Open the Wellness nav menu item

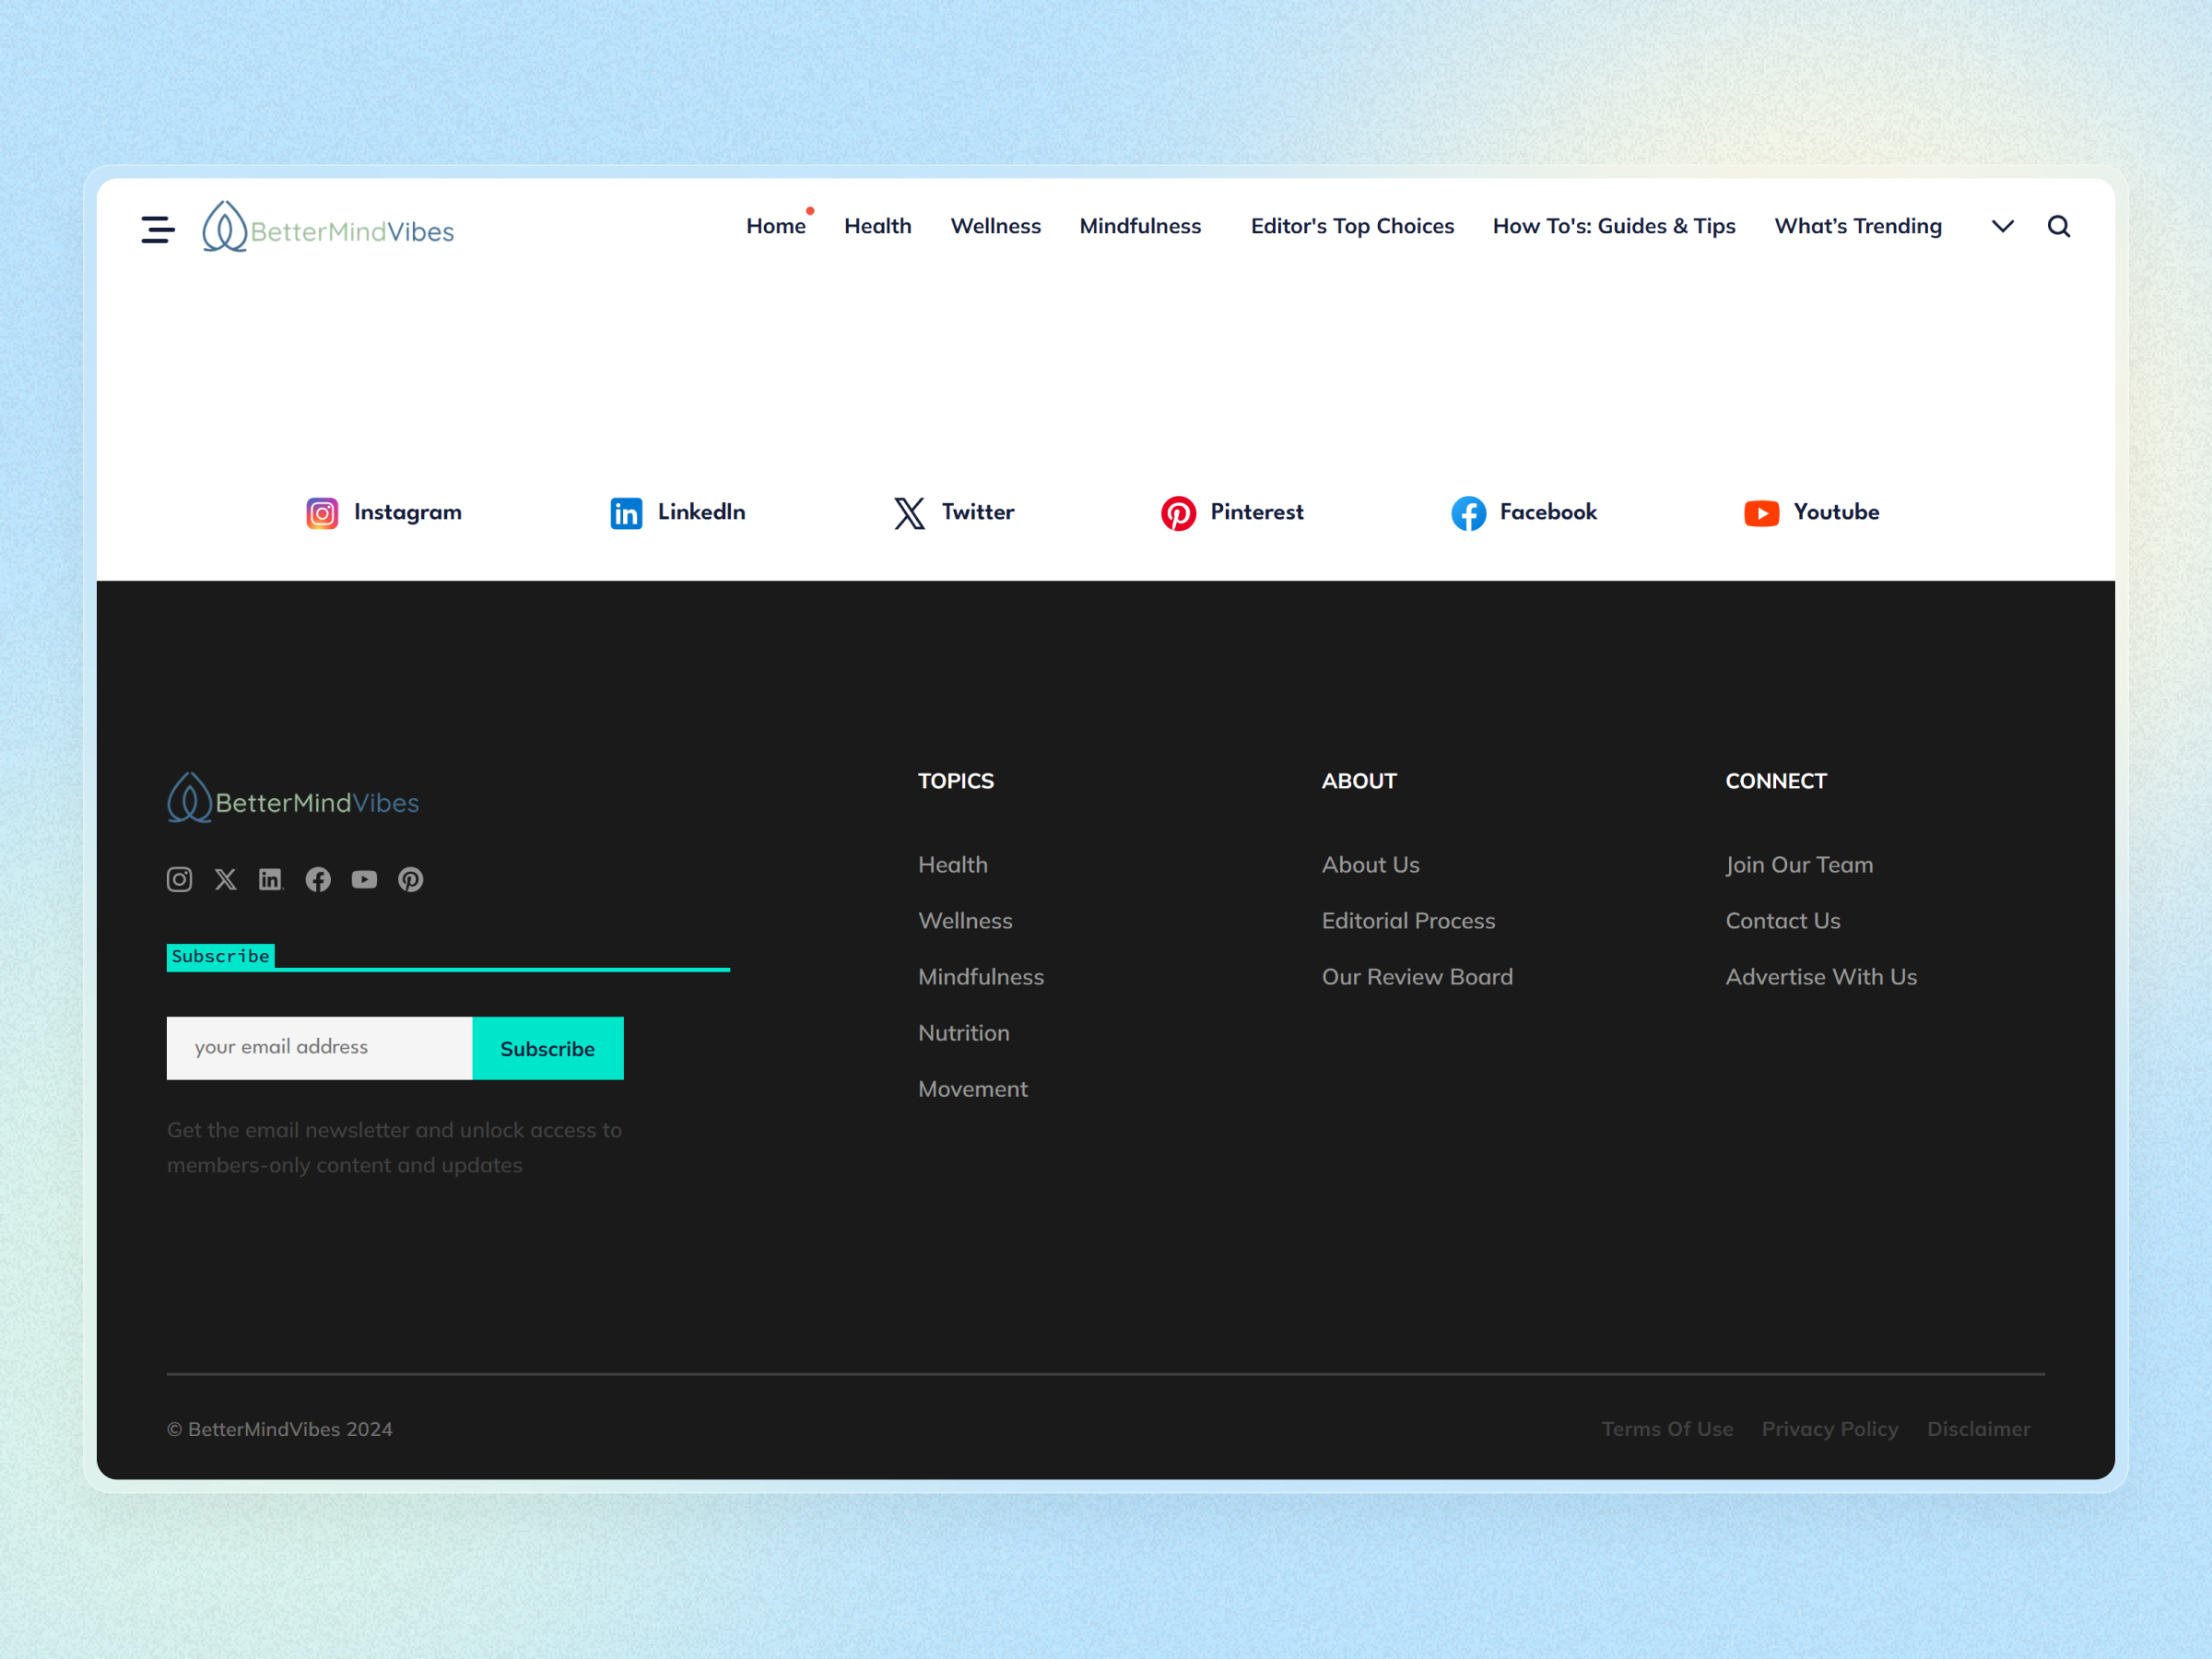(x=995, y=227)
